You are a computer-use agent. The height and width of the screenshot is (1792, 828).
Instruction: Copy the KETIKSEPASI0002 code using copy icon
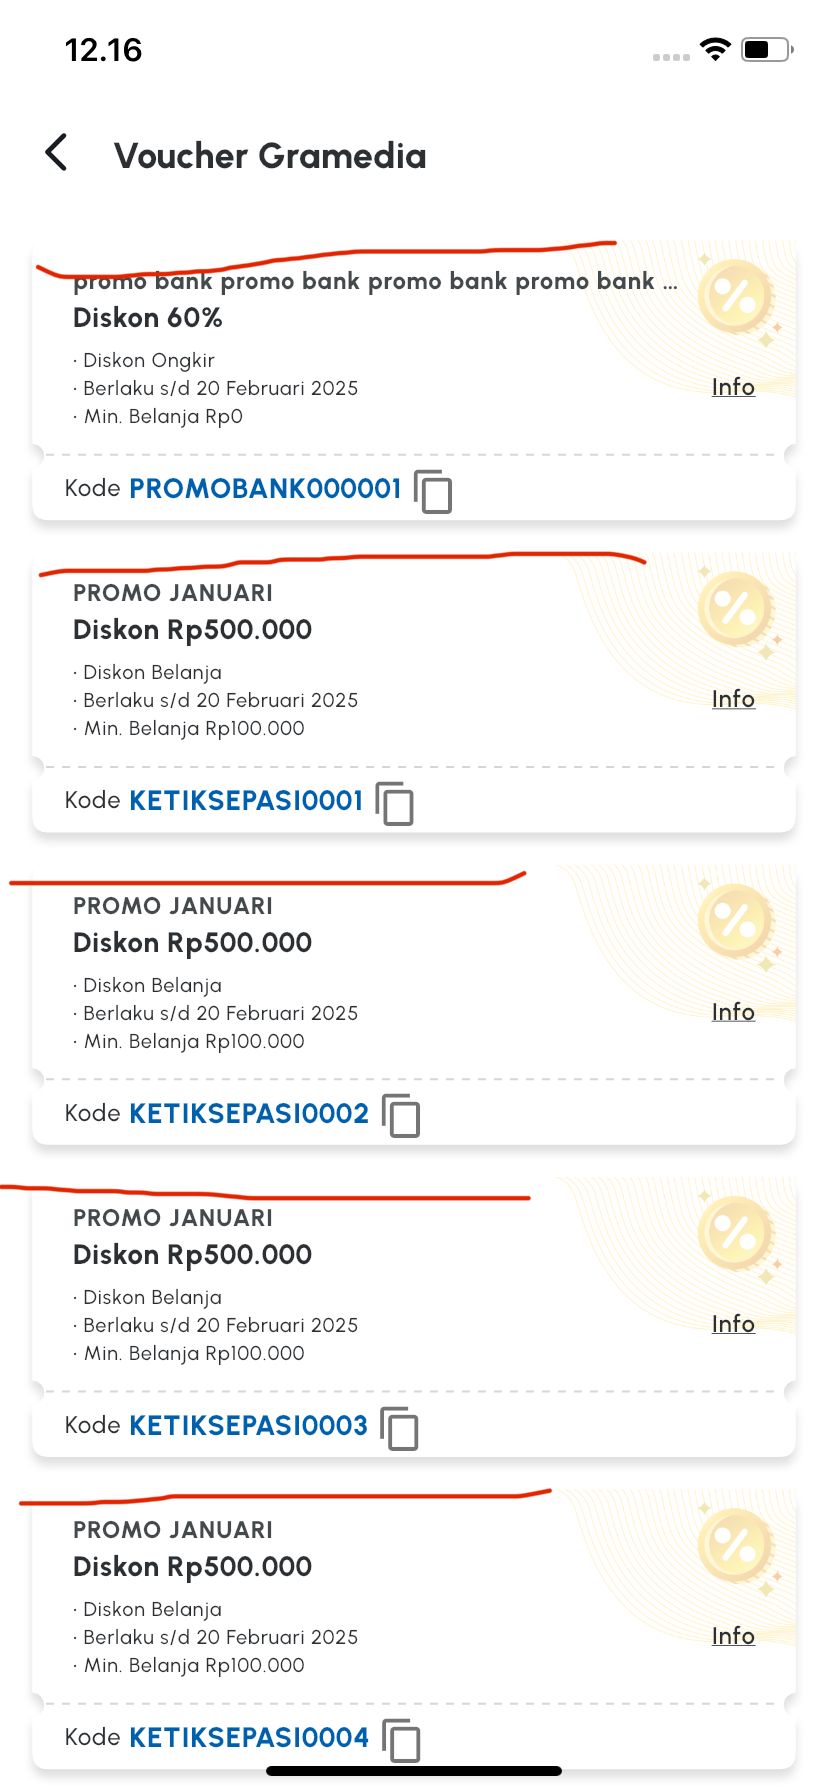[x=401, y=1115]
